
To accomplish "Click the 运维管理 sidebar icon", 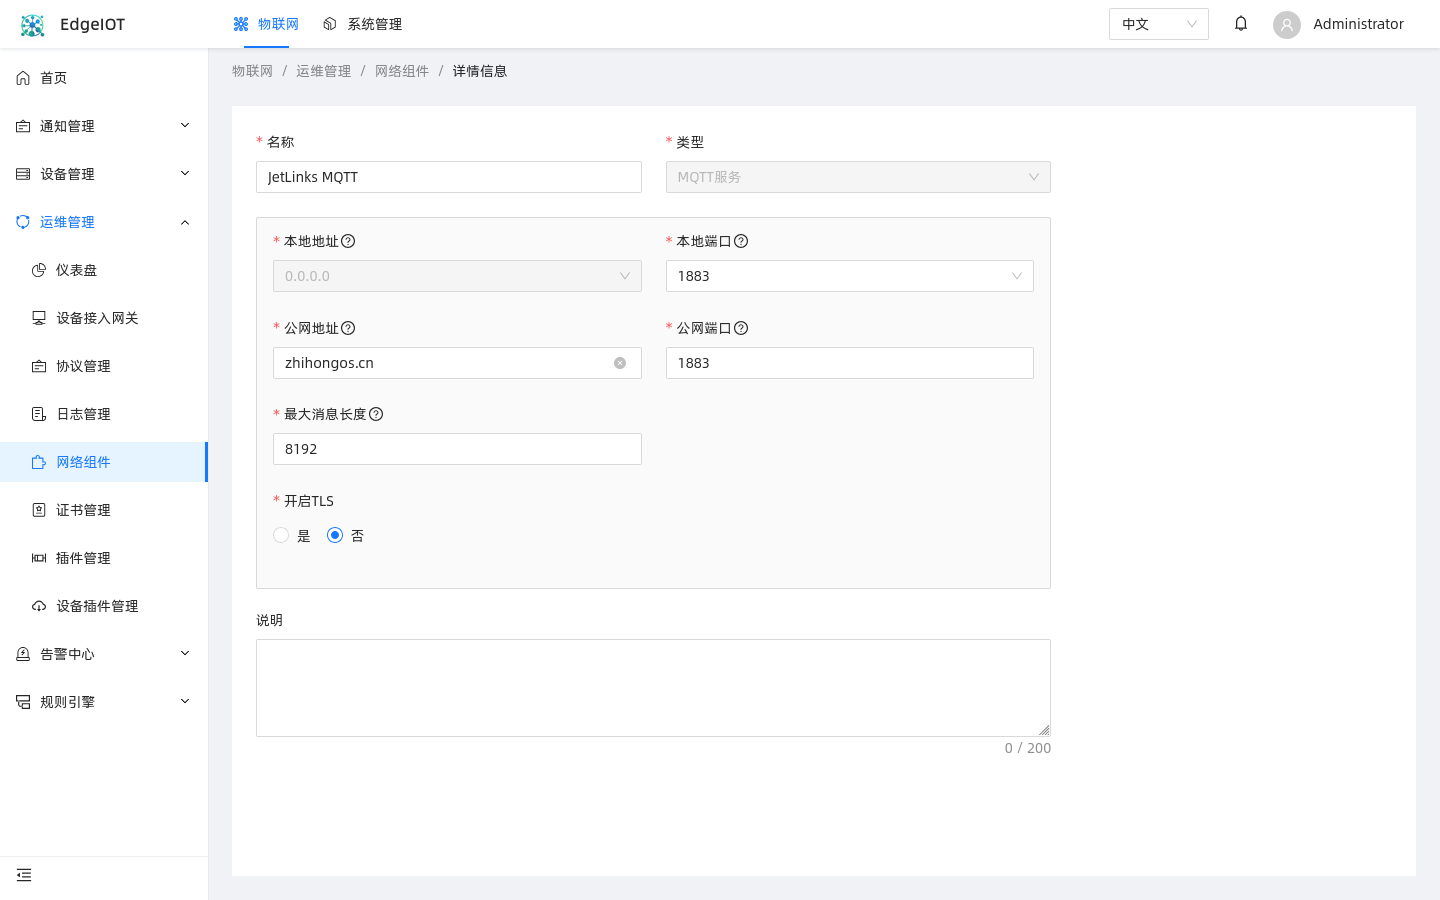I will coord(23,222).
